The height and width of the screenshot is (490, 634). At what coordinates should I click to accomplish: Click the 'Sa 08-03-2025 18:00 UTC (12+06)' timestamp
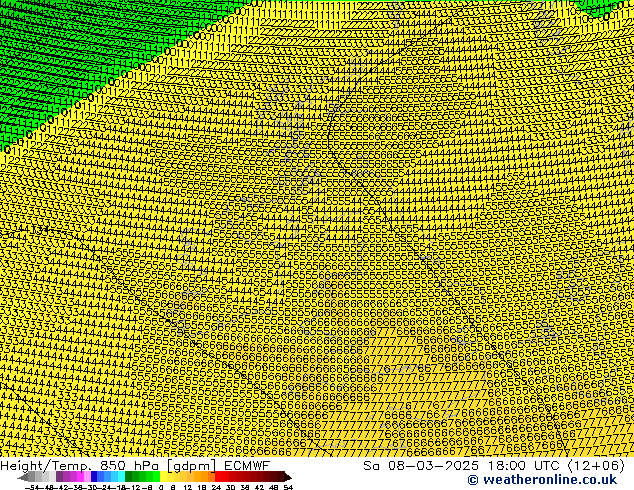494,465
